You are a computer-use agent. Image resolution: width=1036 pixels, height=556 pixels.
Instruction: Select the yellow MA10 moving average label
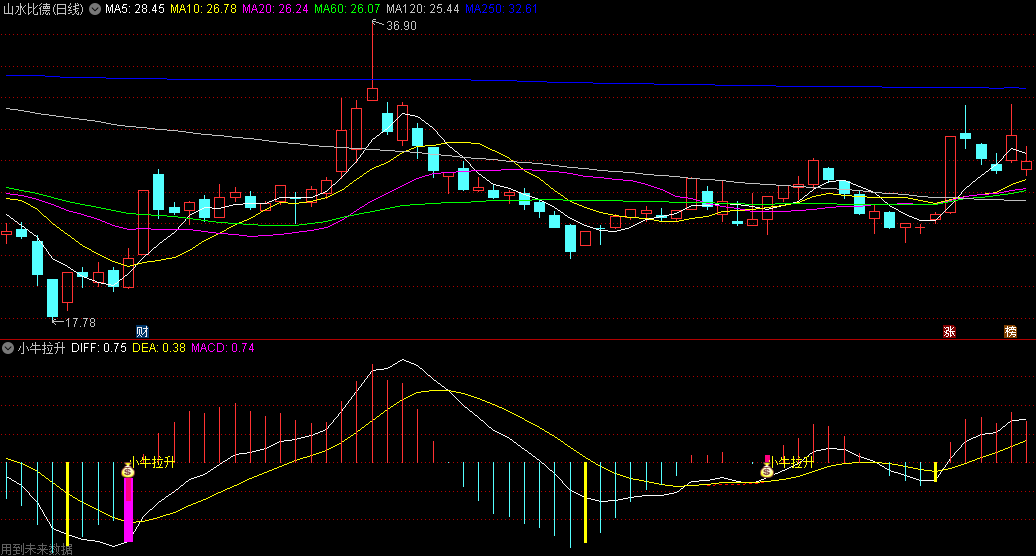[x=203, y=9]
